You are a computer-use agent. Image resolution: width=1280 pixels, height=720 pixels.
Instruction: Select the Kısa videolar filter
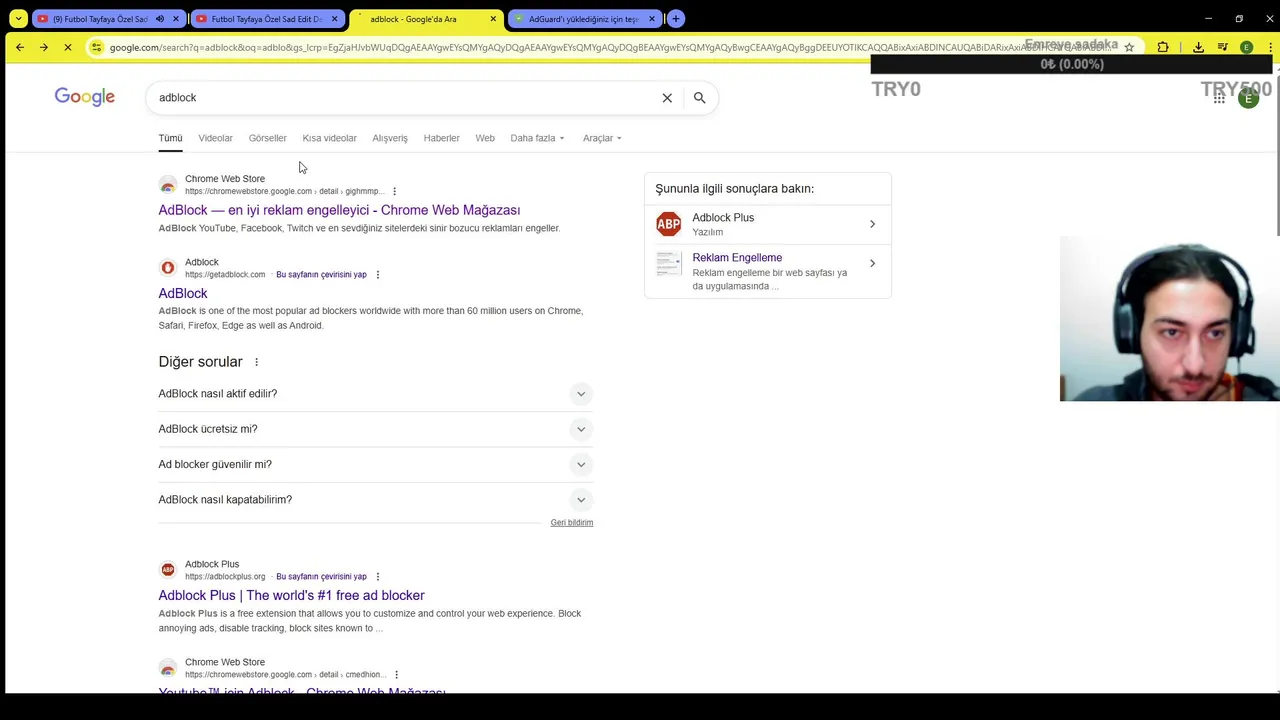[329, 138]
